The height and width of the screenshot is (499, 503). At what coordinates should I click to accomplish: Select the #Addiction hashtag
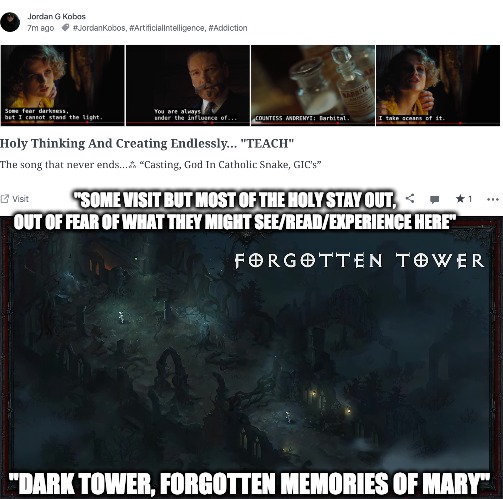[228, 28]
